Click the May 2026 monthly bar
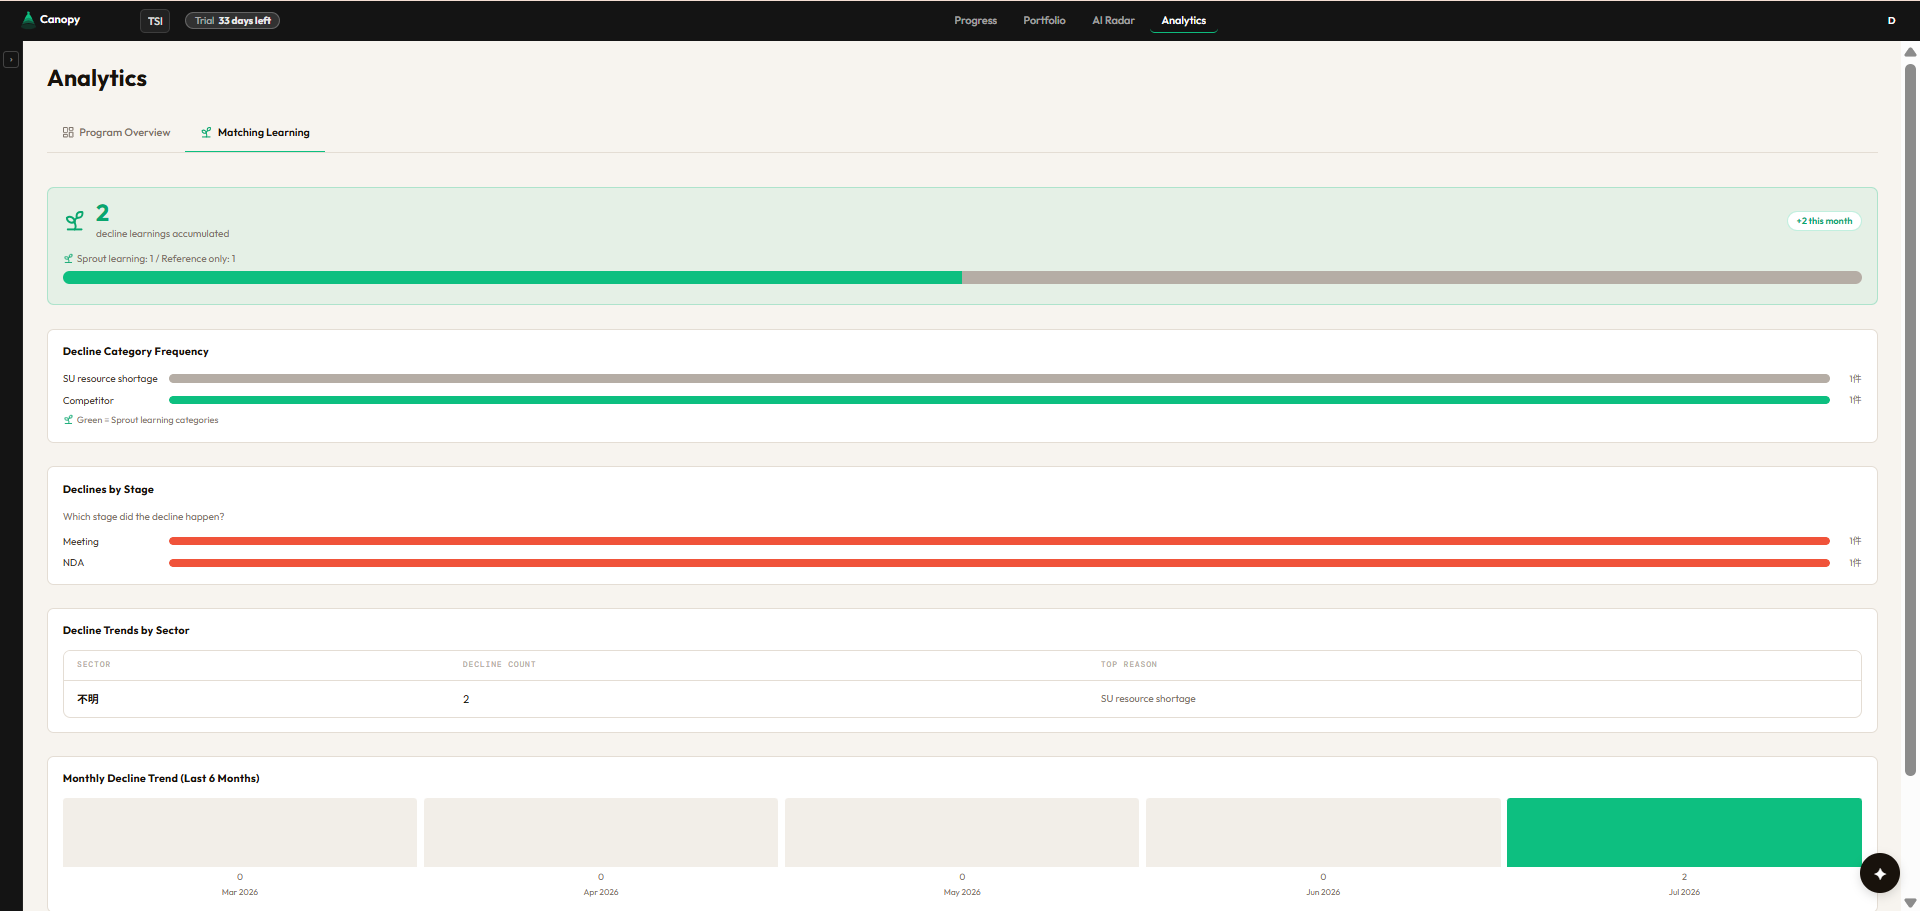Image resolution: width=1920 pixels, height=911 pixels. [x=962, y=832]
